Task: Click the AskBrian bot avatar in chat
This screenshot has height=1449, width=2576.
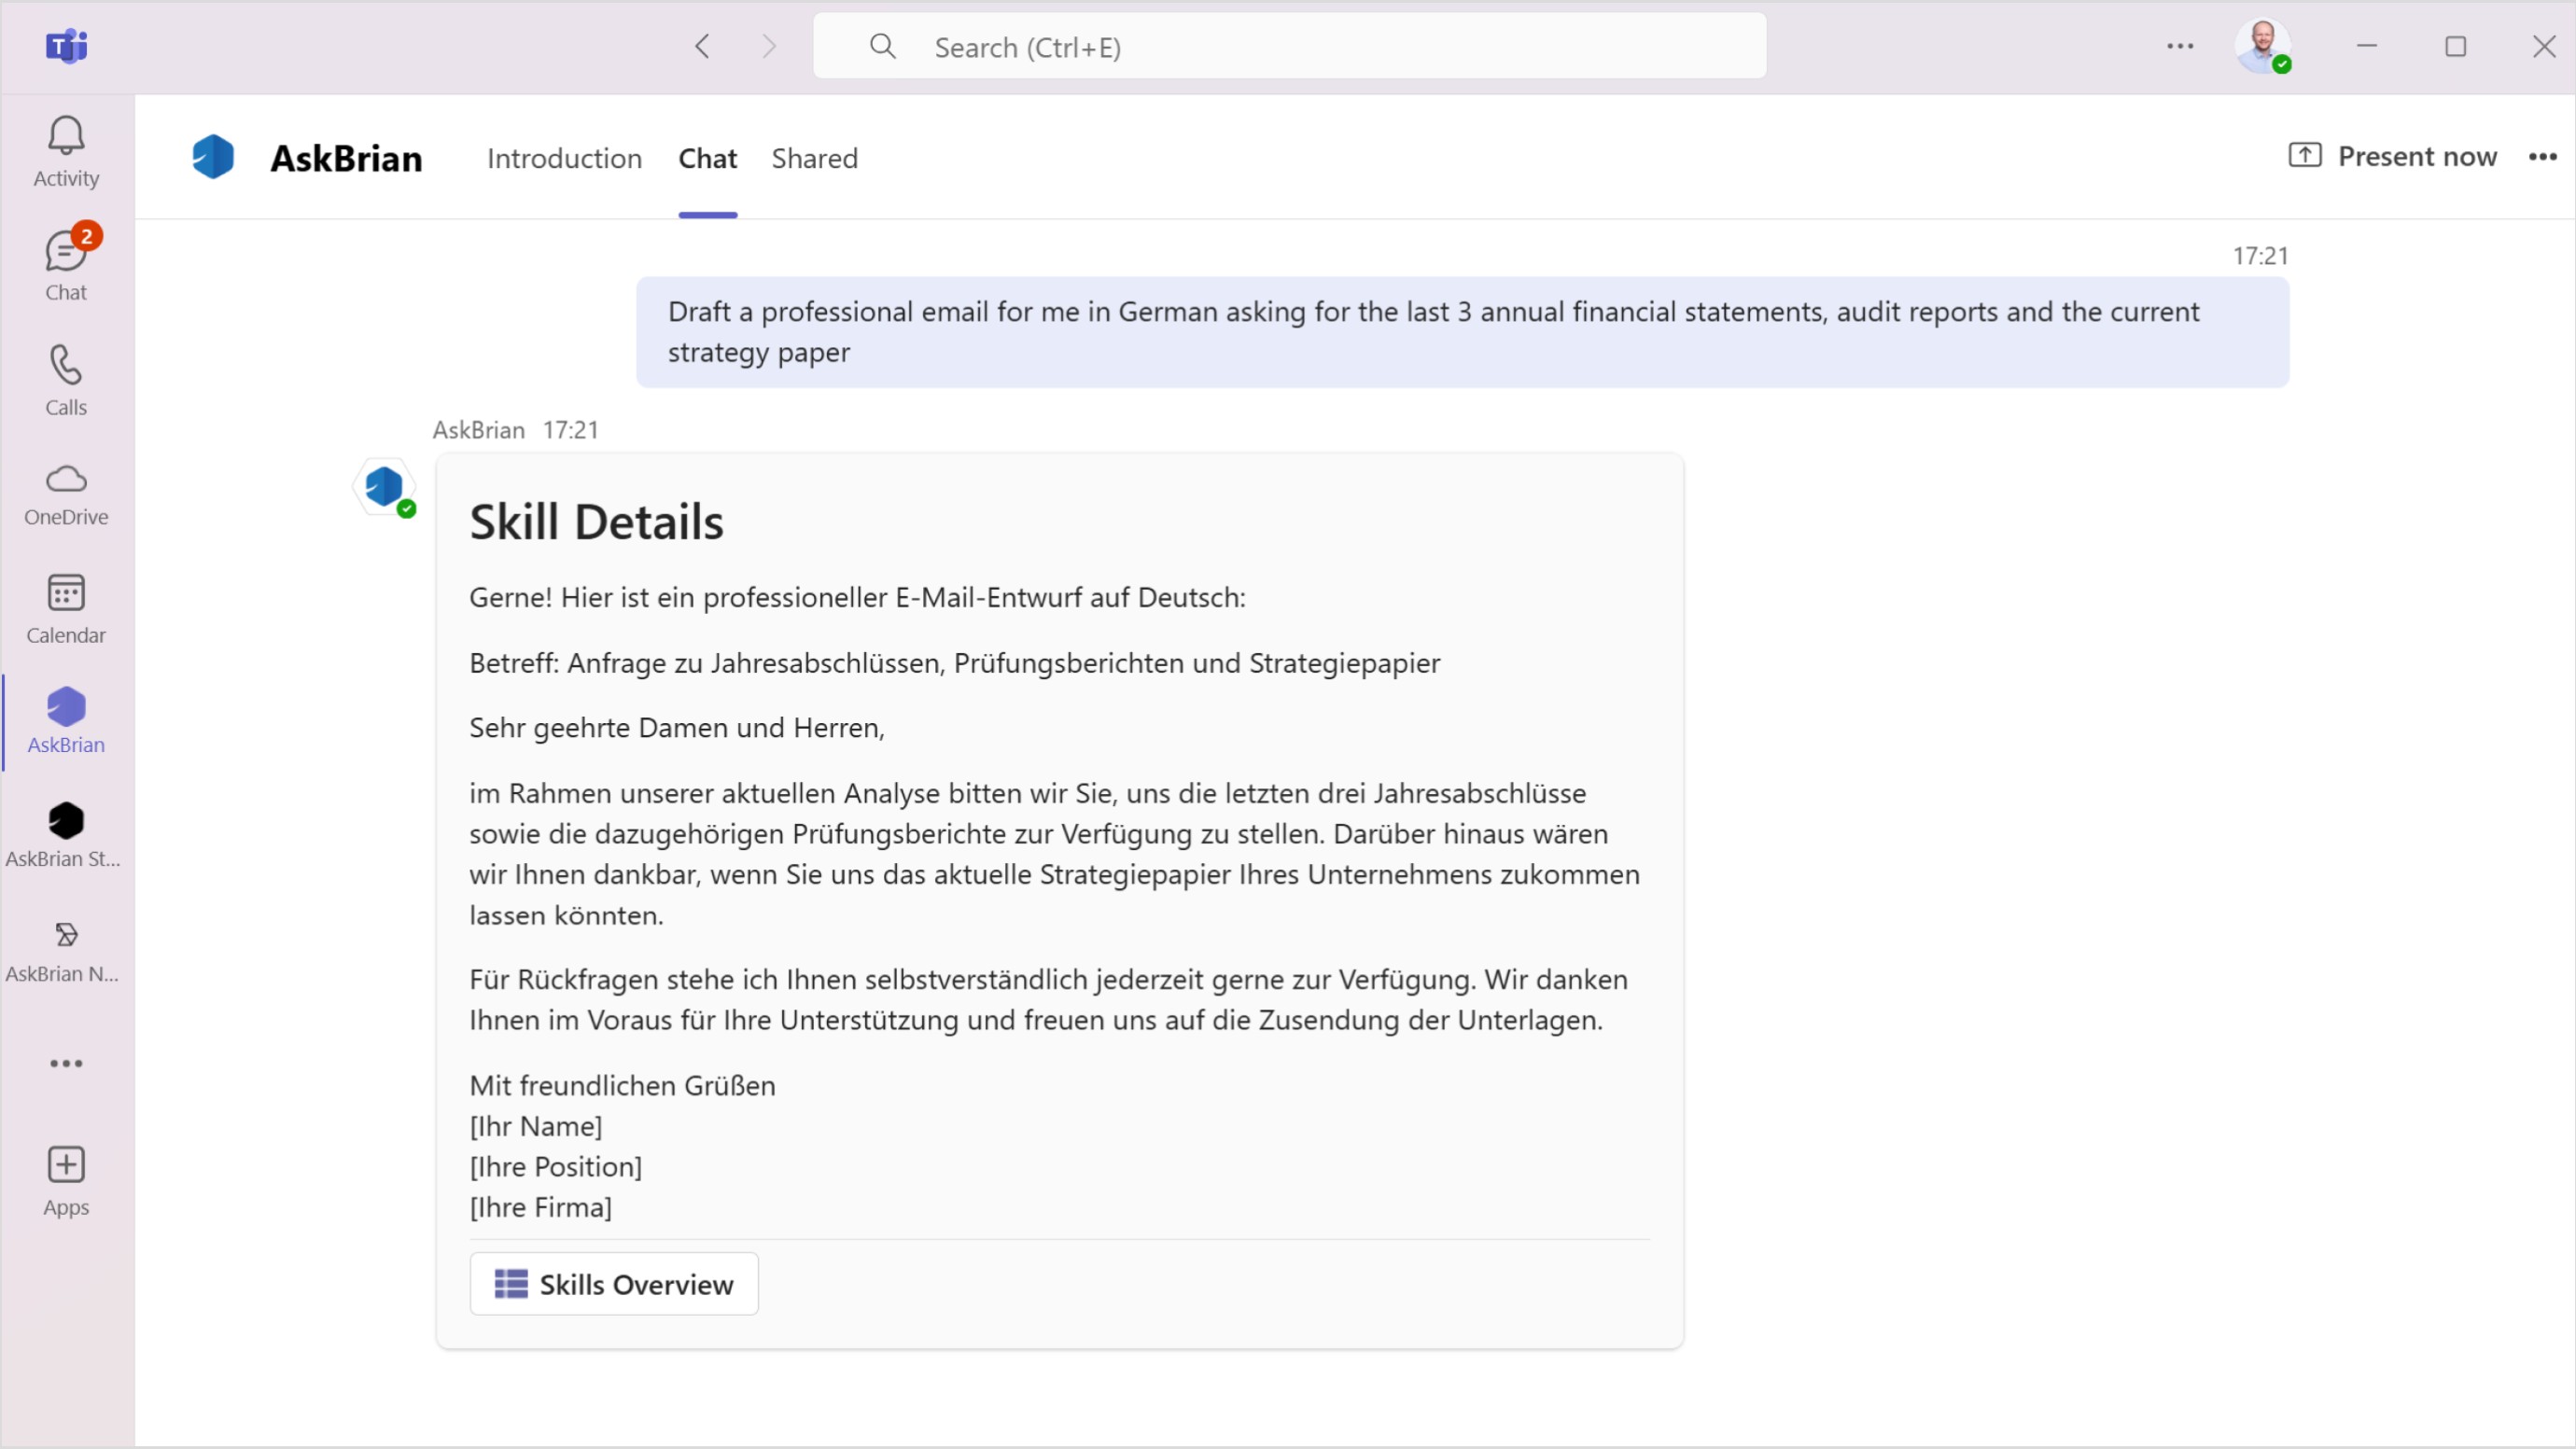Action: 384,487
